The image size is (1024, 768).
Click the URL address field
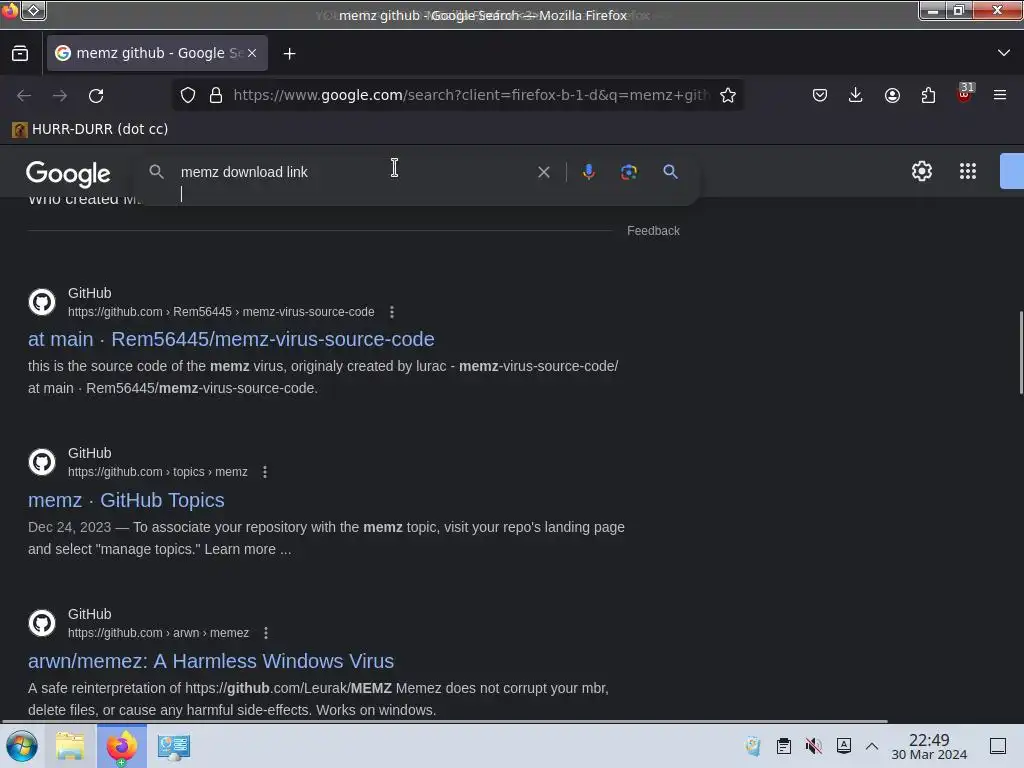tap(471, 95)
